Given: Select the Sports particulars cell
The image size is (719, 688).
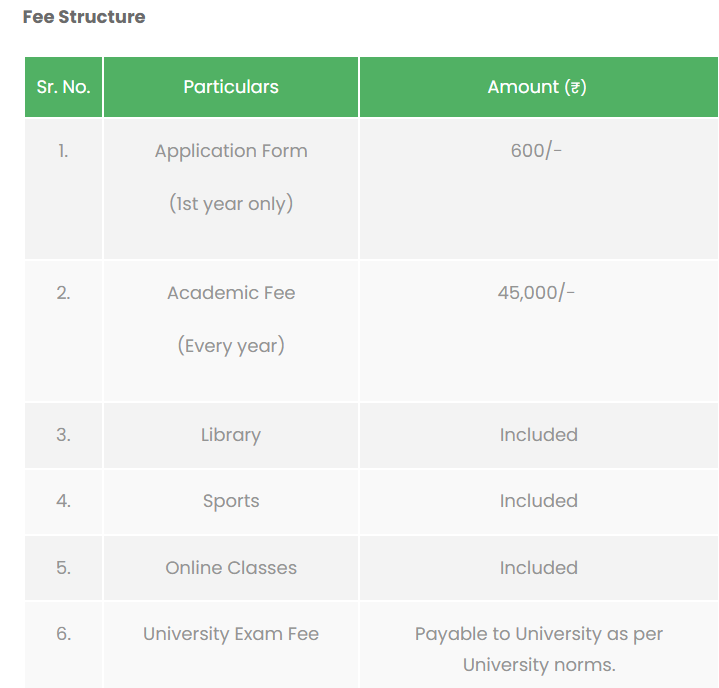Looking at the screenshot, I should tap(231, 501).
